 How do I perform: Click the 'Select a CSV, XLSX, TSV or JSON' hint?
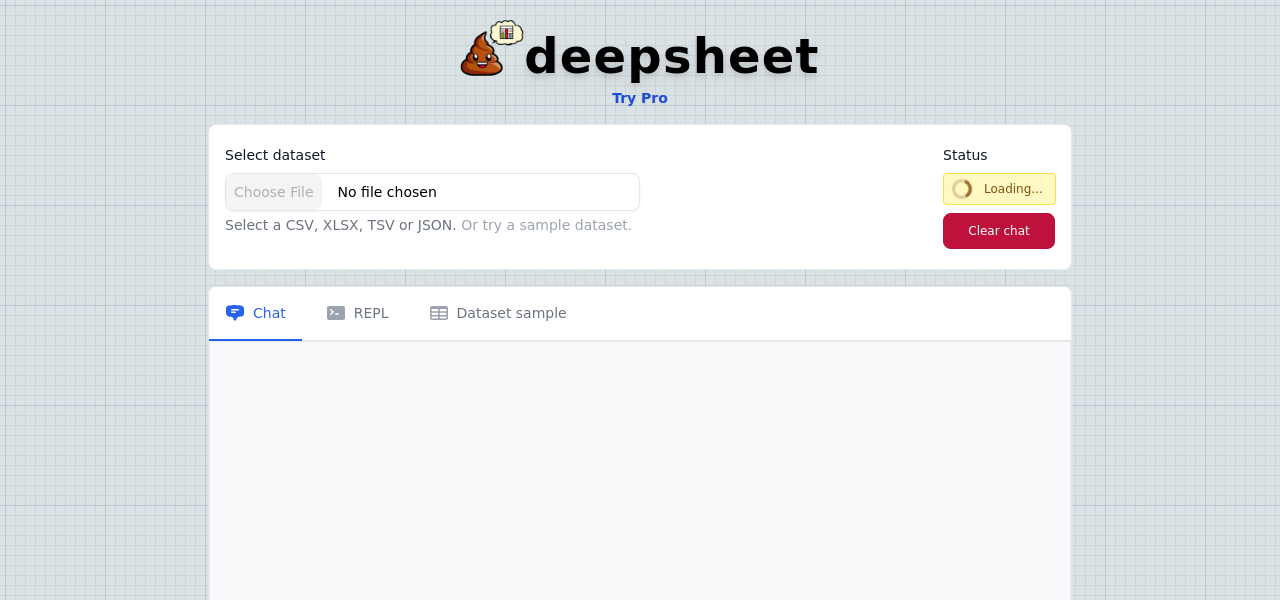pyautogui.click(x=340, y=225)
